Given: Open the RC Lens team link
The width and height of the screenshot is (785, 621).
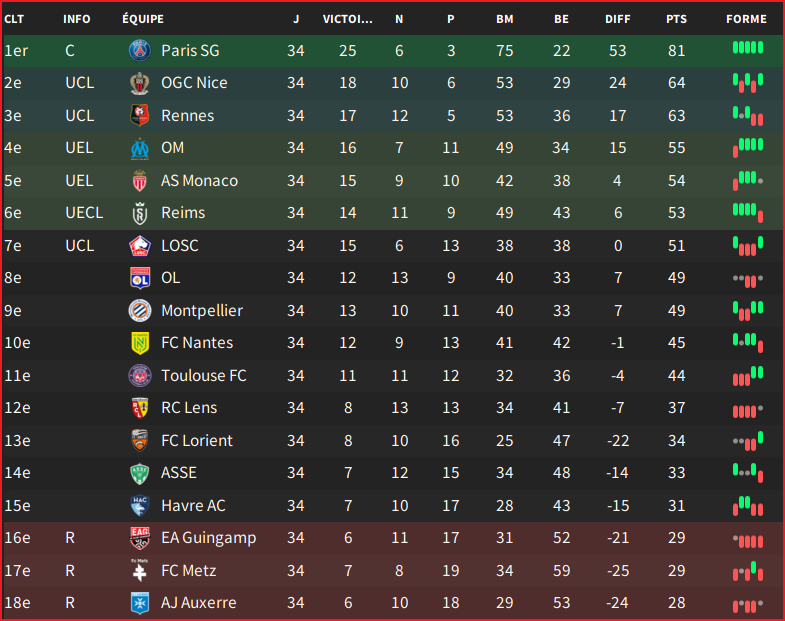Looking at the screenshot, I should [189, 408].
